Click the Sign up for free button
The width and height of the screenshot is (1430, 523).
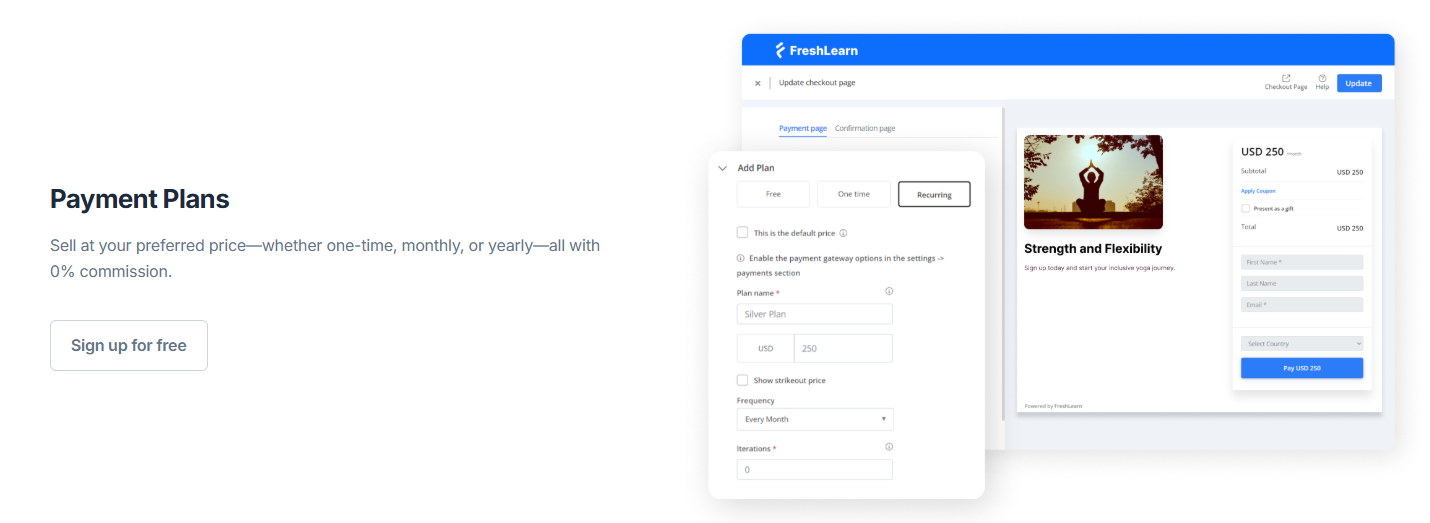(x=129, y=345)
